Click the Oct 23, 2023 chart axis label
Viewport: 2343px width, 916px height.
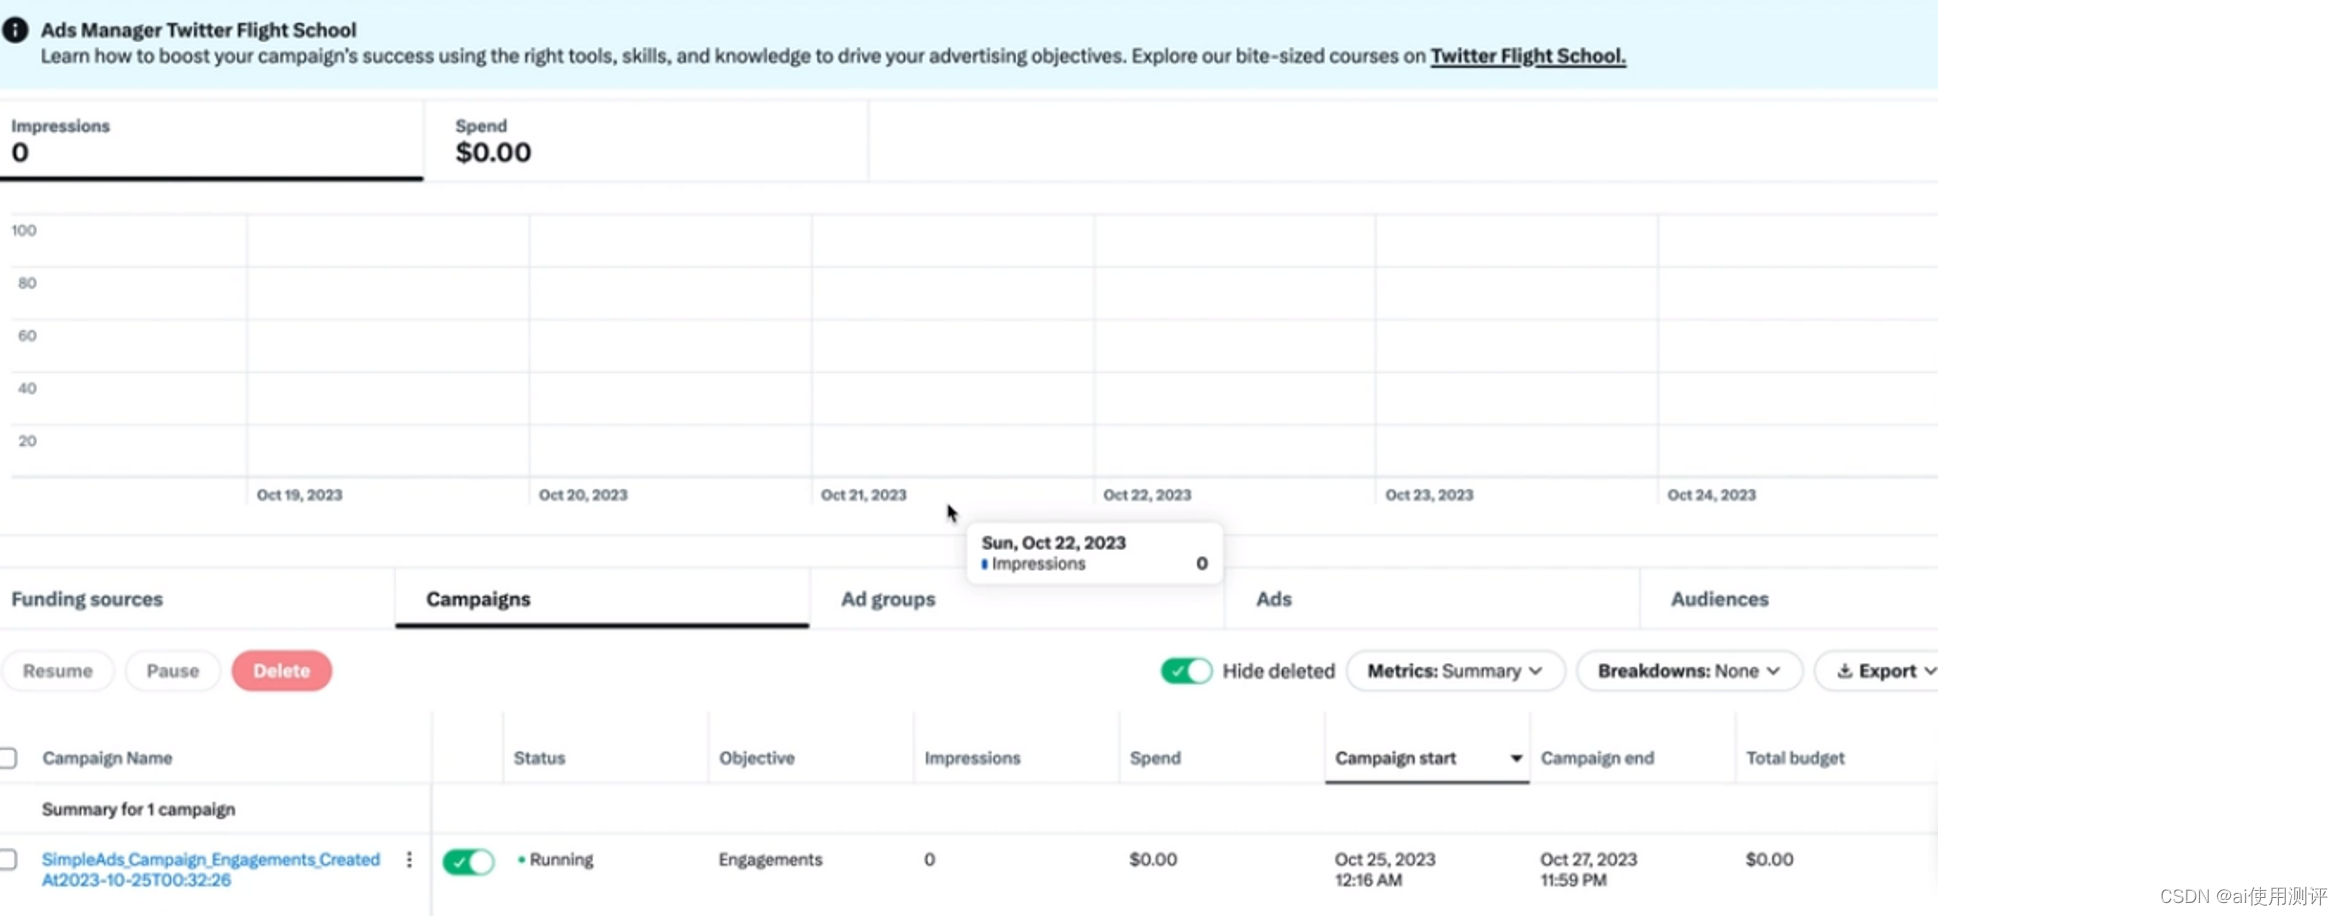point(1429,495)
